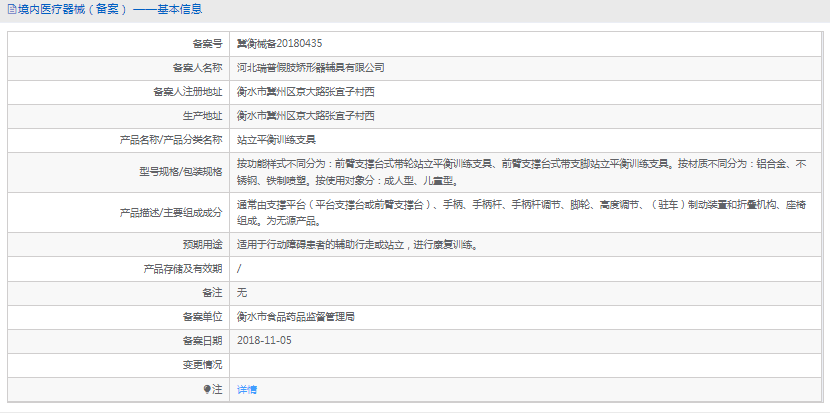This screenshot has width=830, height=413.
Task: Click the 型号规格/包装规格 label
Action: pyautogui.click(x=180, y=172)
